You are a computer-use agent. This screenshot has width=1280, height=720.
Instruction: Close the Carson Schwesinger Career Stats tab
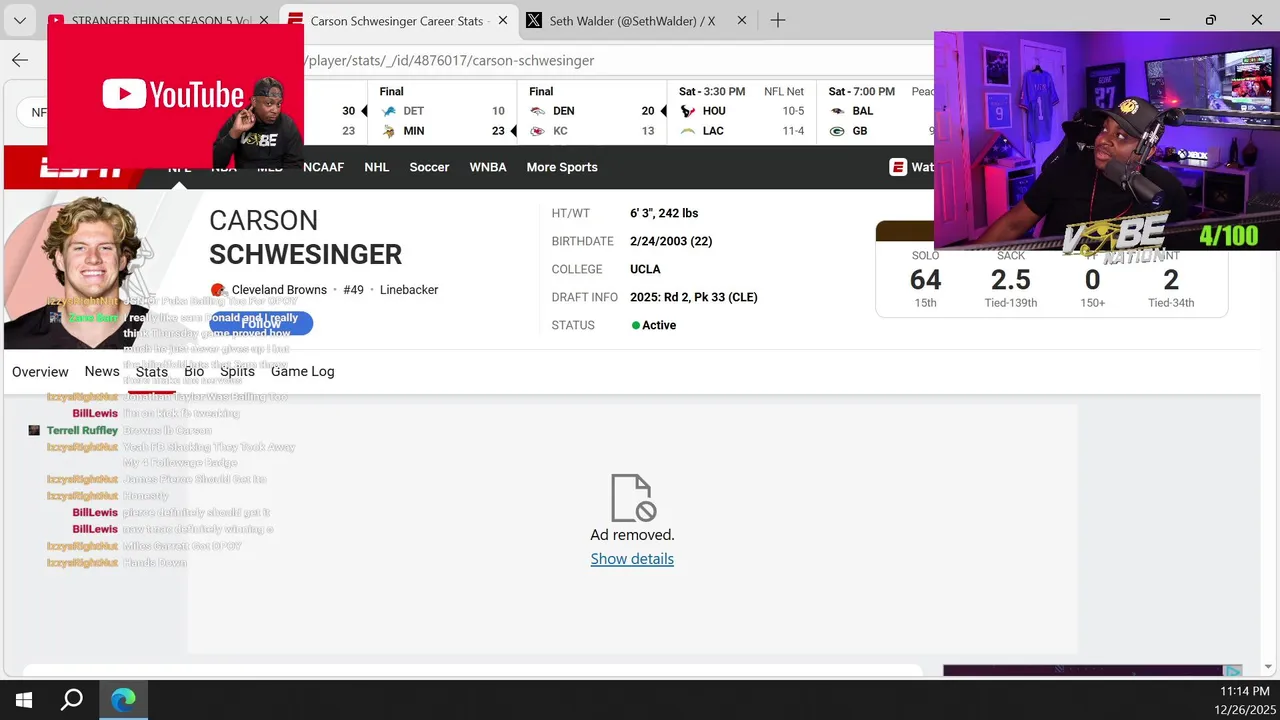pos(501,20)
